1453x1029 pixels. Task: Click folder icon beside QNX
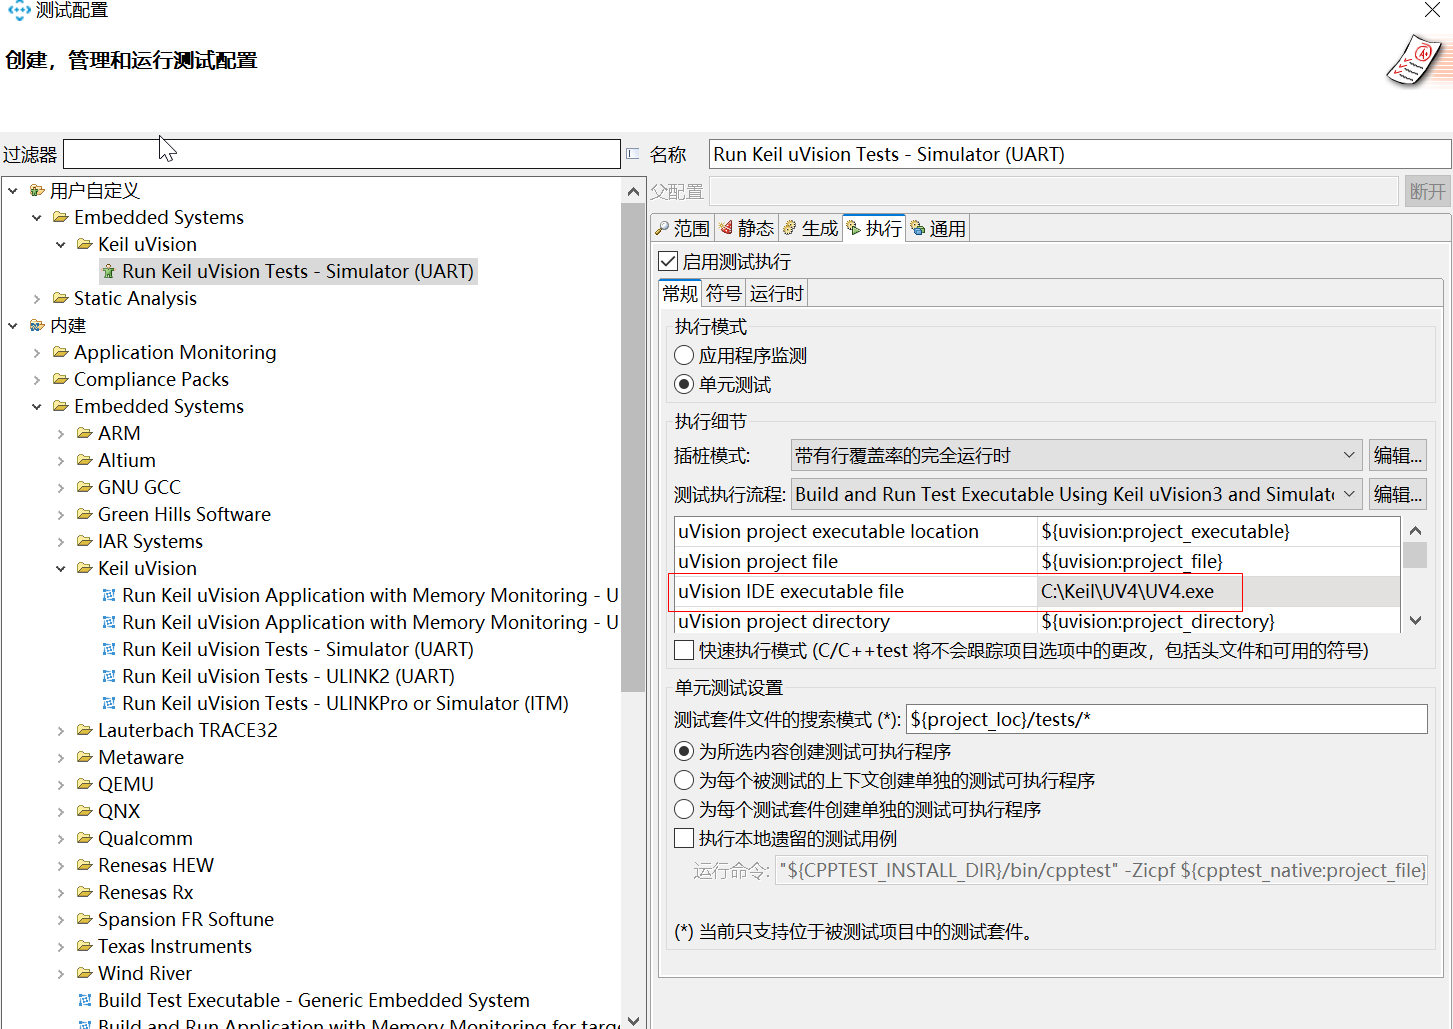pyautogui.click(x=85, y=811)
